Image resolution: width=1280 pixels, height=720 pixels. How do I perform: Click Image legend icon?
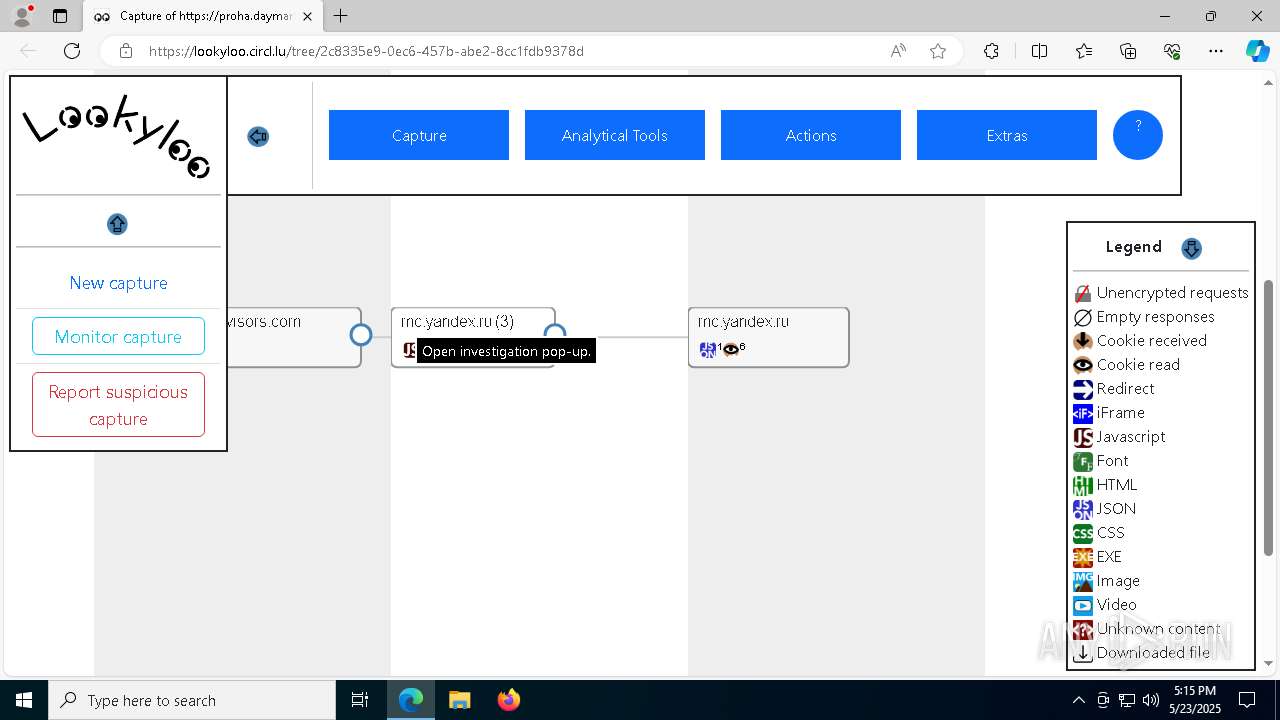pos(1083,581)
